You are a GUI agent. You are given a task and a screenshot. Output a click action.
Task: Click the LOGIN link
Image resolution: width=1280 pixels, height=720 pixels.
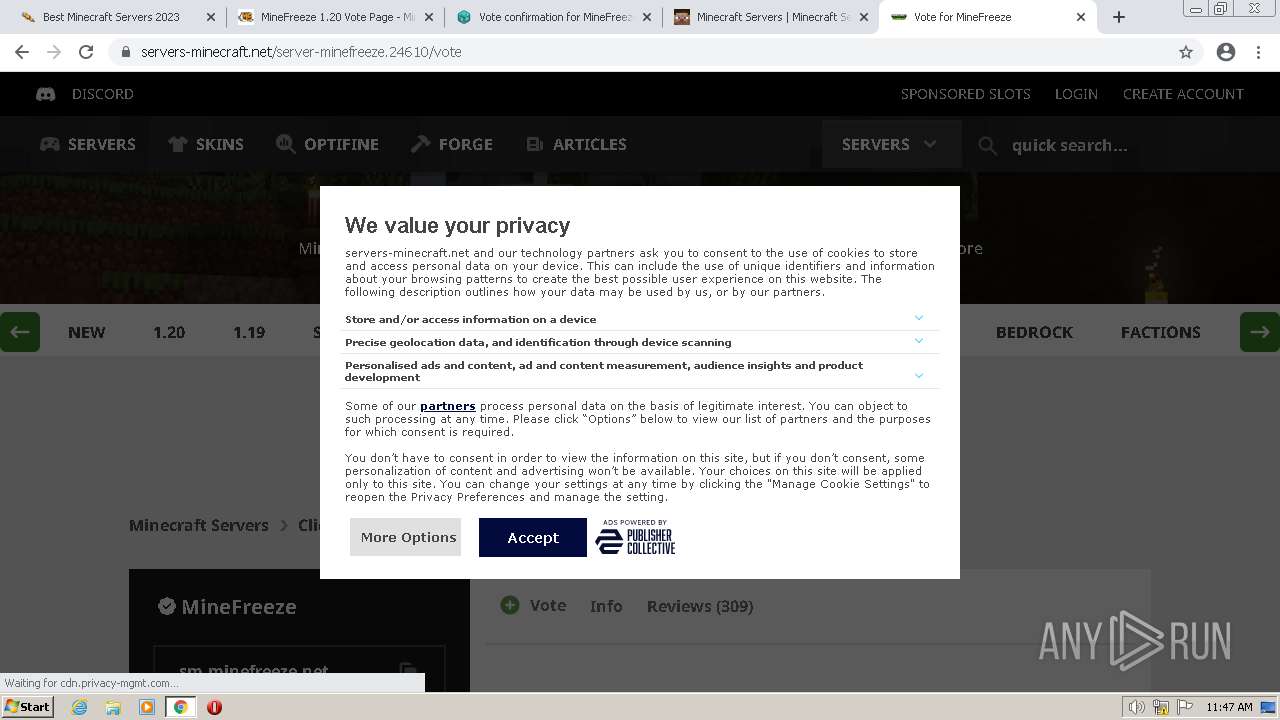[1076, 94]
